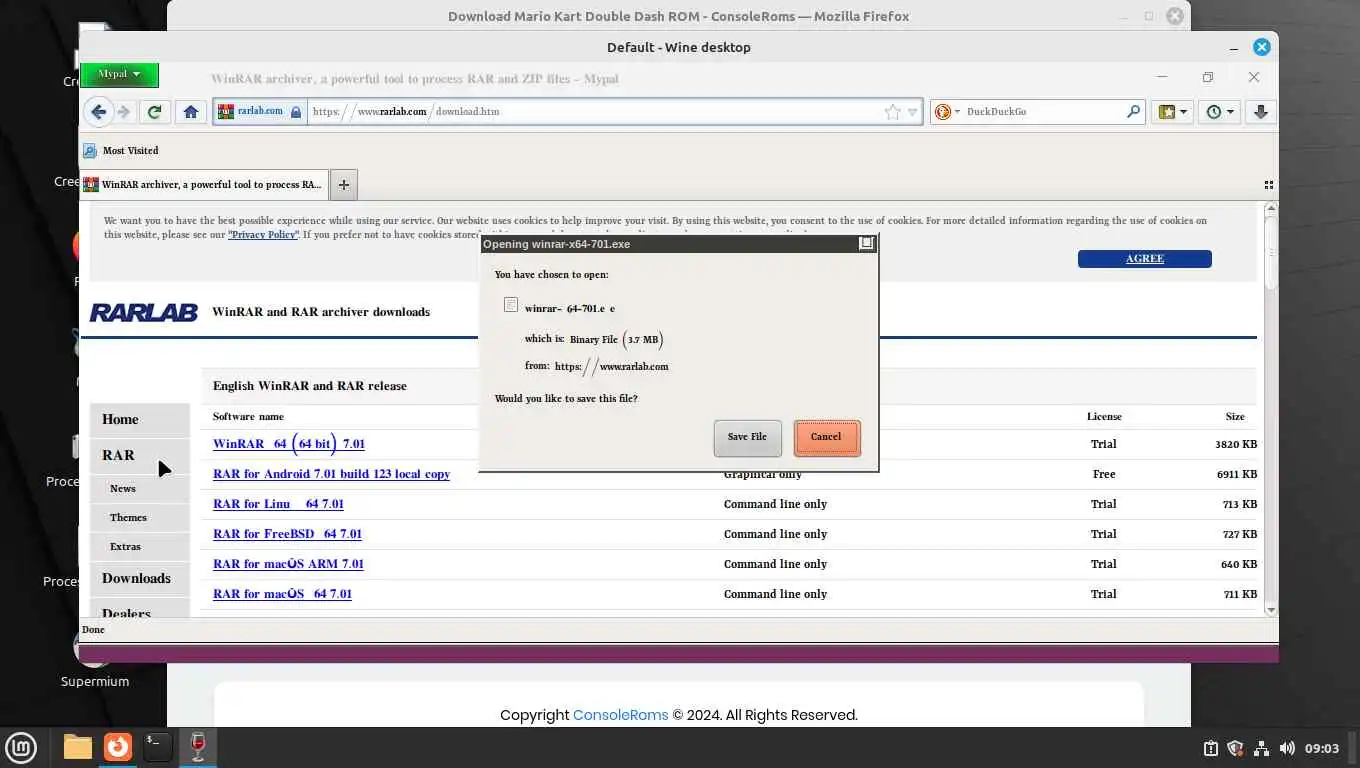Go forward with Mypal forward arrow
Viewport: 1360px width, 768px height.
click(x=123, y=112)
